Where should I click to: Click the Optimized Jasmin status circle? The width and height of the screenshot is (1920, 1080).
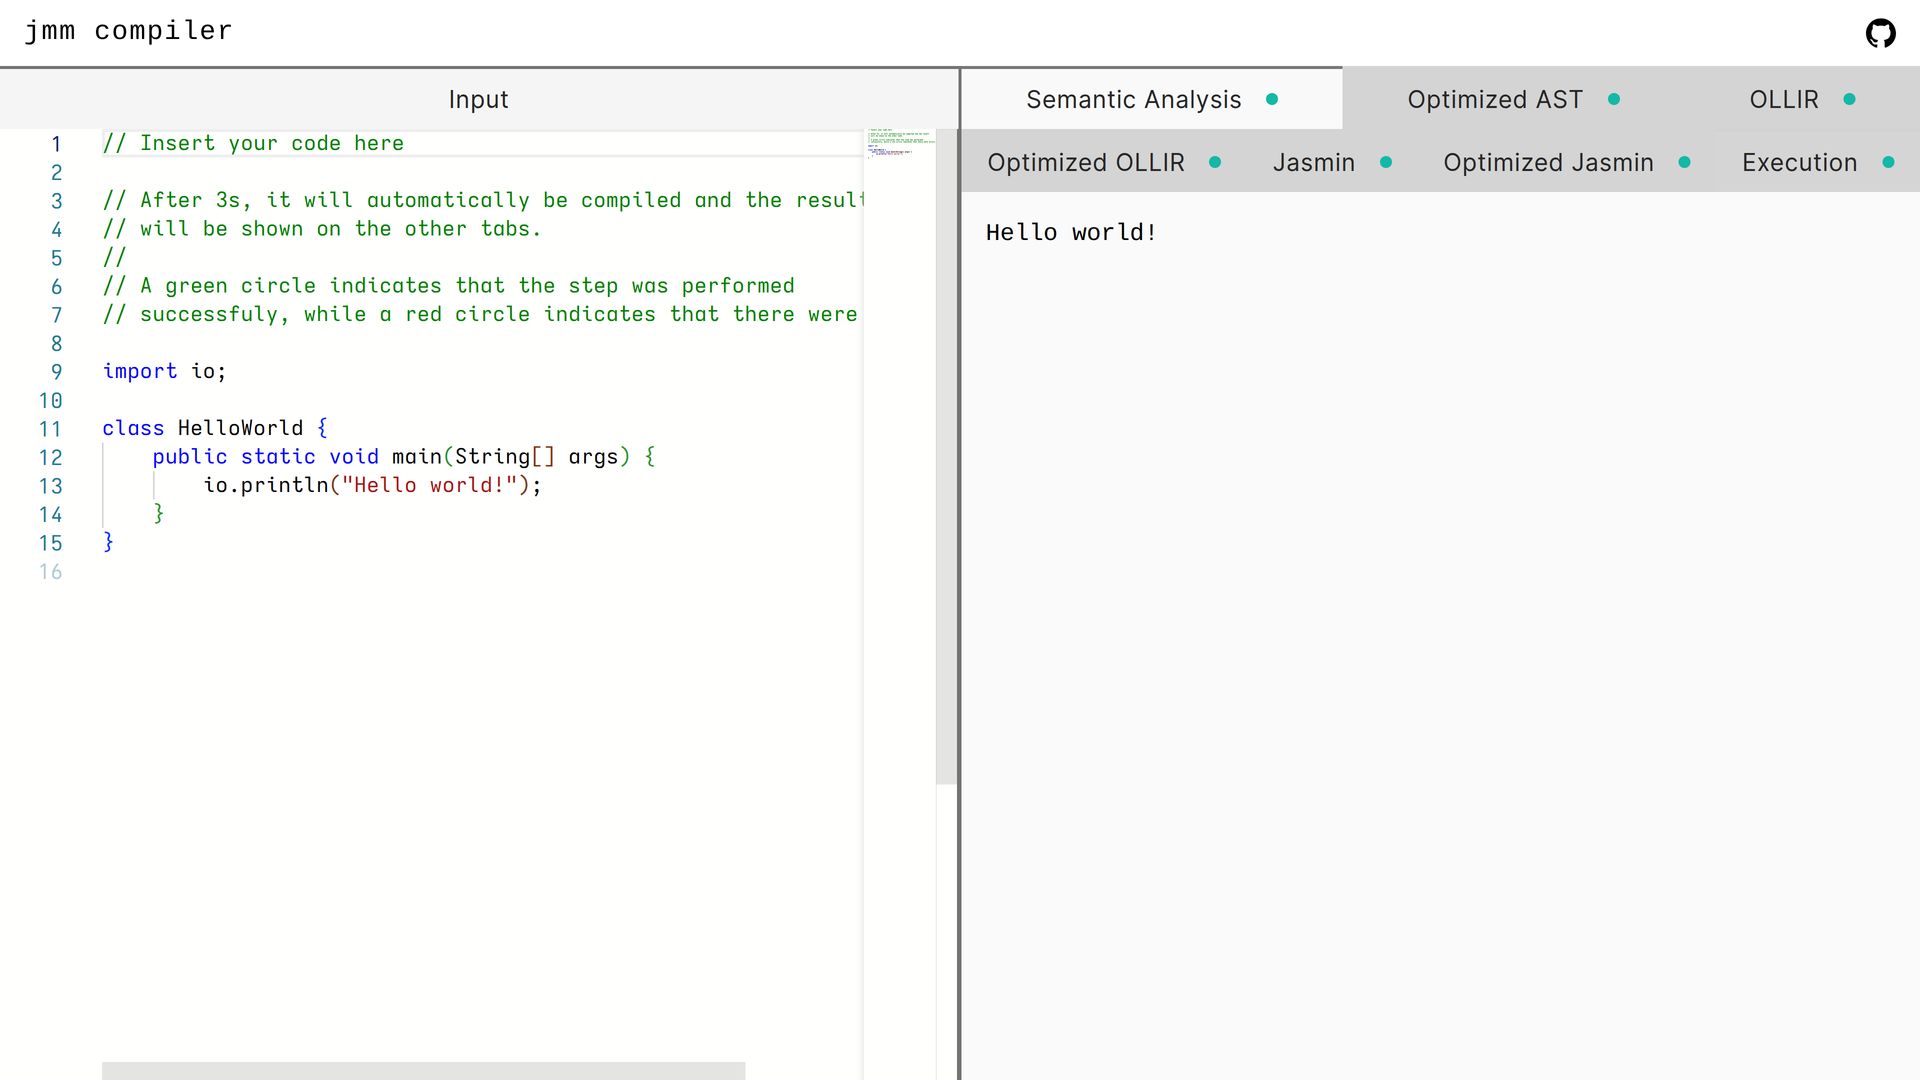point(1685,162)
